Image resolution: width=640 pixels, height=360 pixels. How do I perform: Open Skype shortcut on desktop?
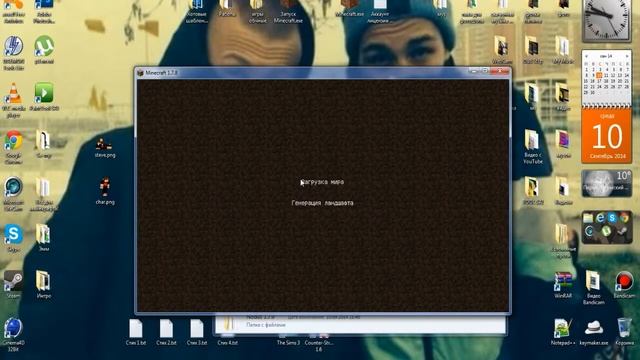point(13,238)
